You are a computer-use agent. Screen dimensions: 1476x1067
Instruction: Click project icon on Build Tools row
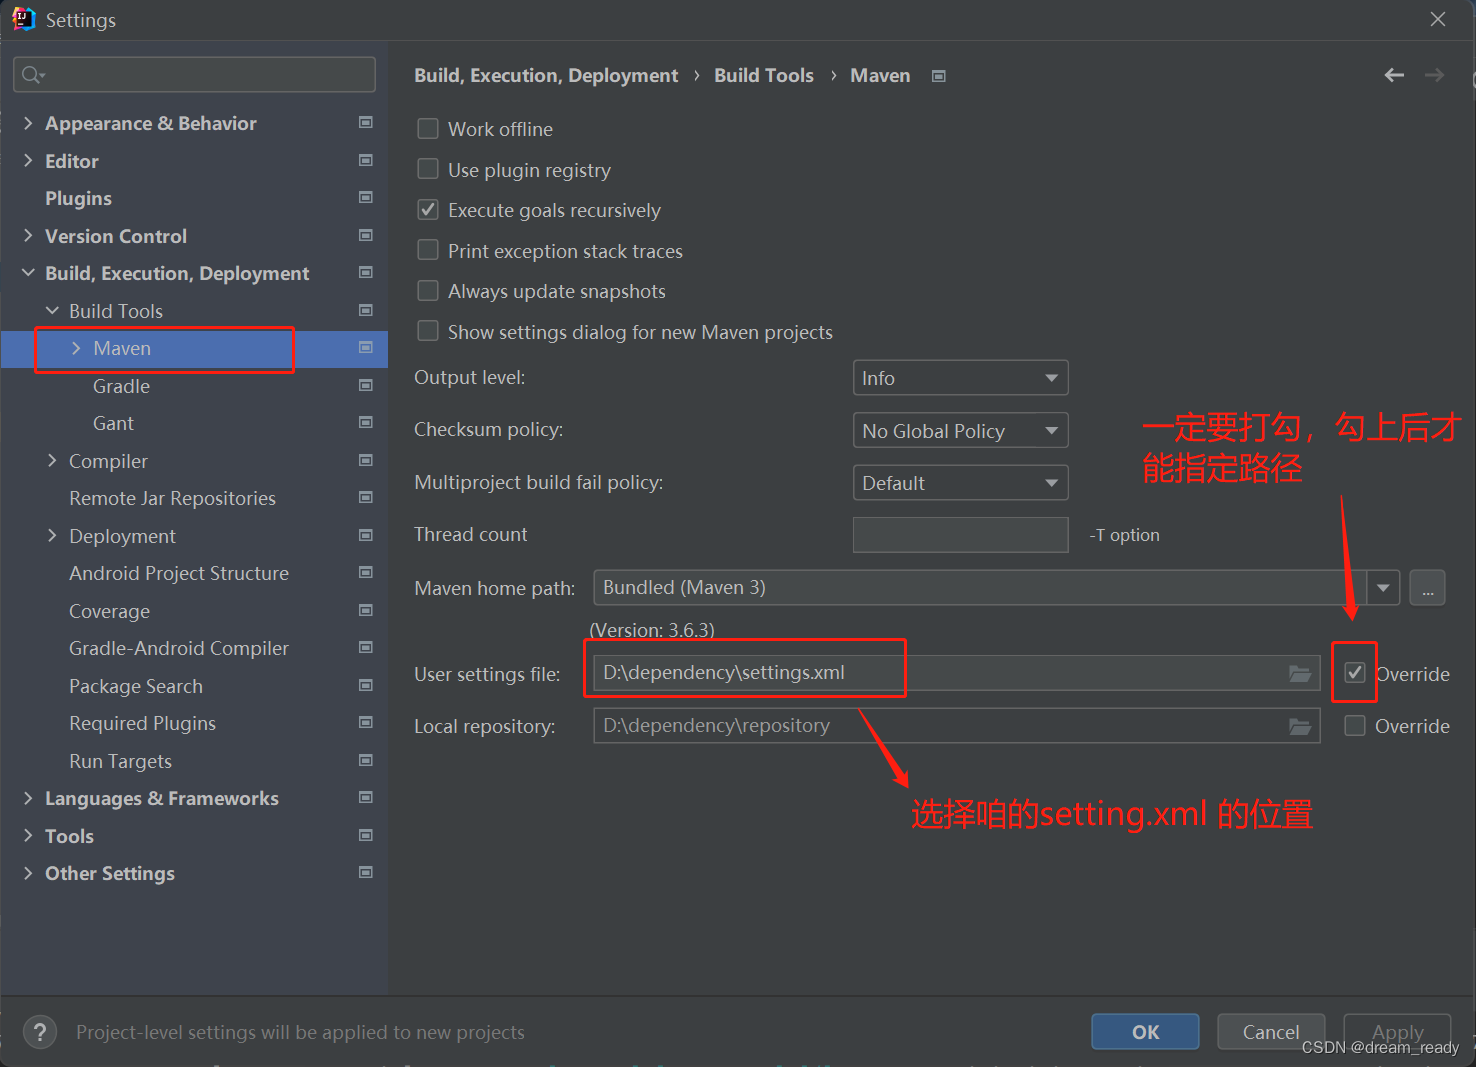point(366,310)
